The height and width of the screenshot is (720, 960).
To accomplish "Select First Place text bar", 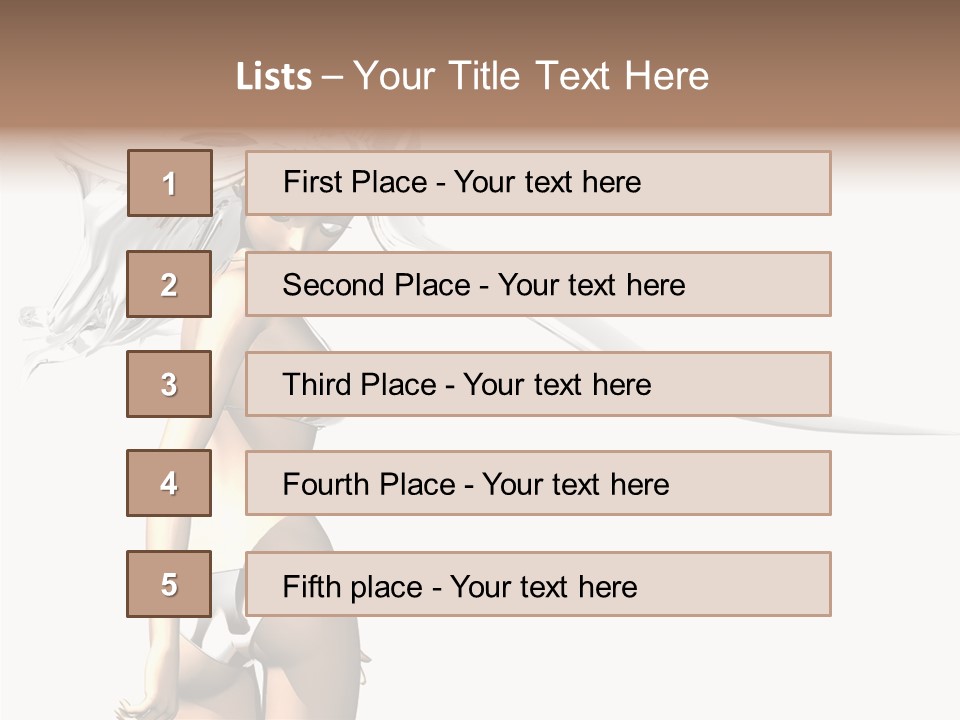I will (x=538, y=183).
